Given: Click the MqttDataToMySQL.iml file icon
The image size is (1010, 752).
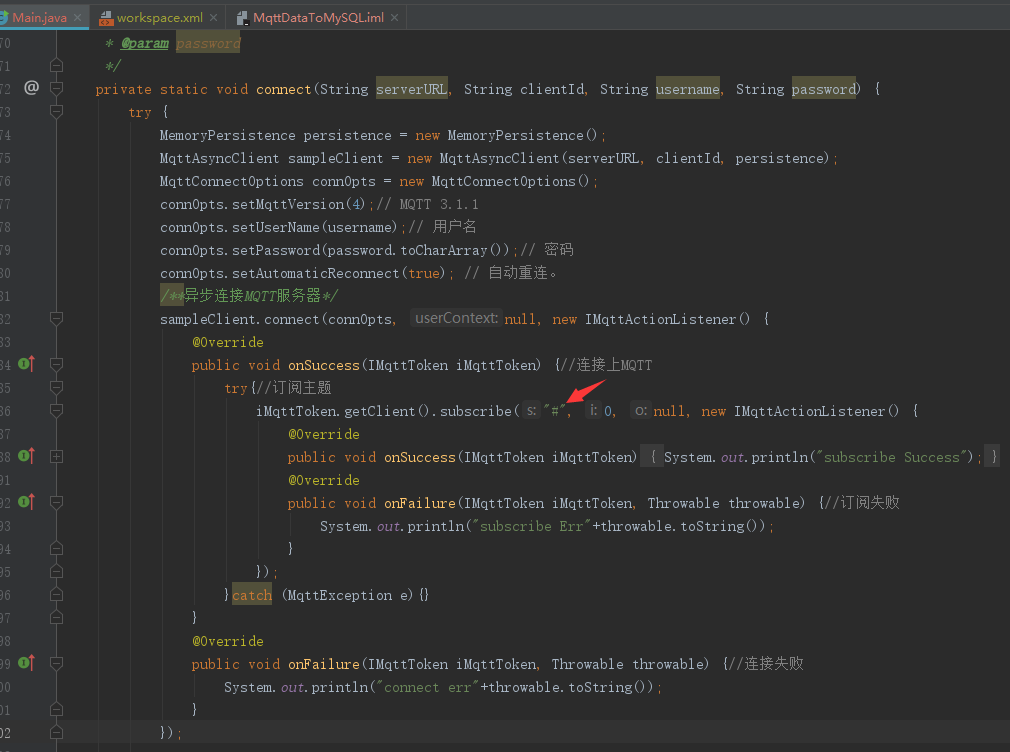Looking at the screenshot, I should [x=242, y=18].
